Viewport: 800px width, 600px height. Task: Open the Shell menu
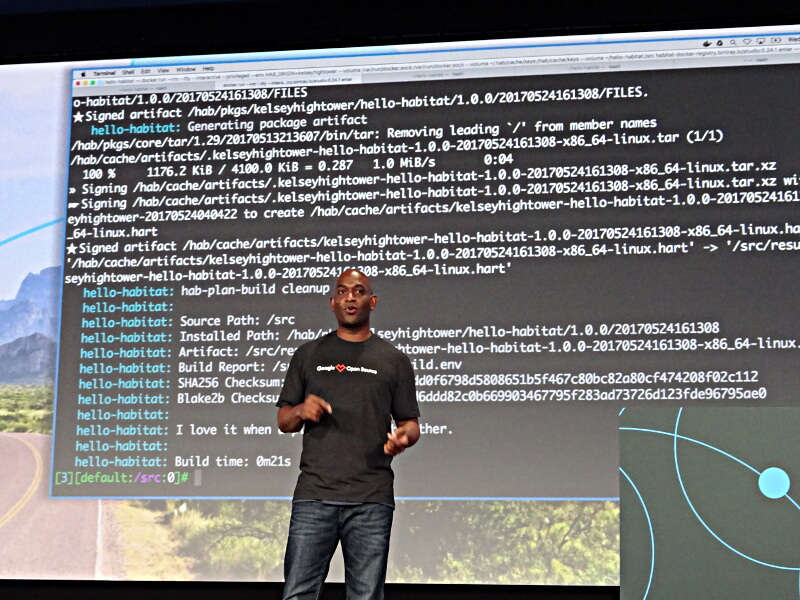128,72
